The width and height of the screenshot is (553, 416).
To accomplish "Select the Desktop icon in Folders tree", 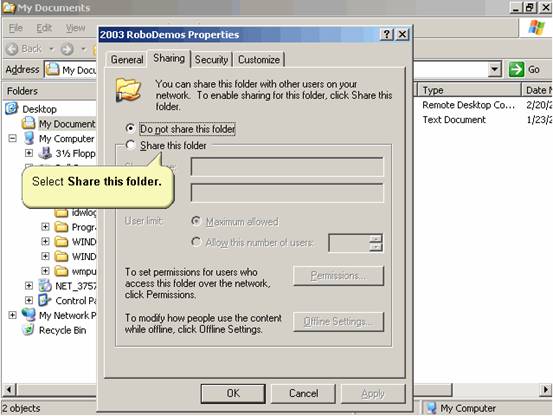I will point(12,108).
